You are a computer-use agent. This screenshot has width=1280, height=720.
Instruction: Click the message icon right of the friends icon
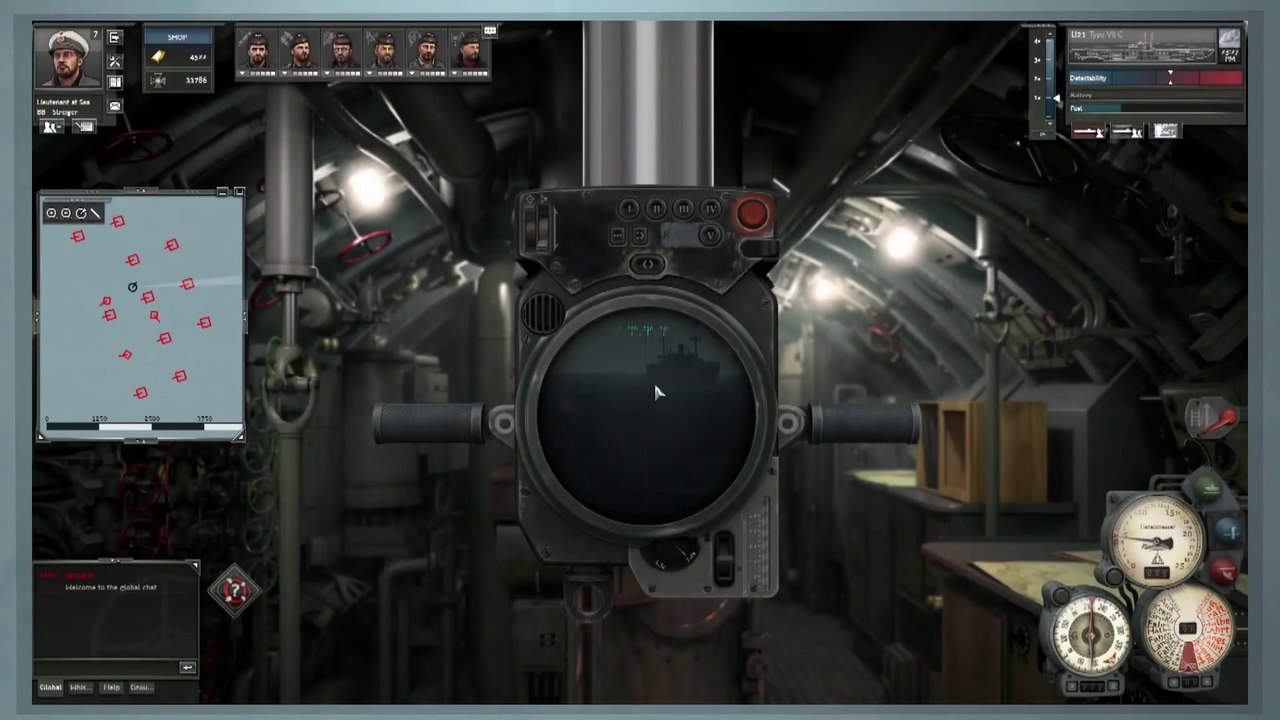85,127
